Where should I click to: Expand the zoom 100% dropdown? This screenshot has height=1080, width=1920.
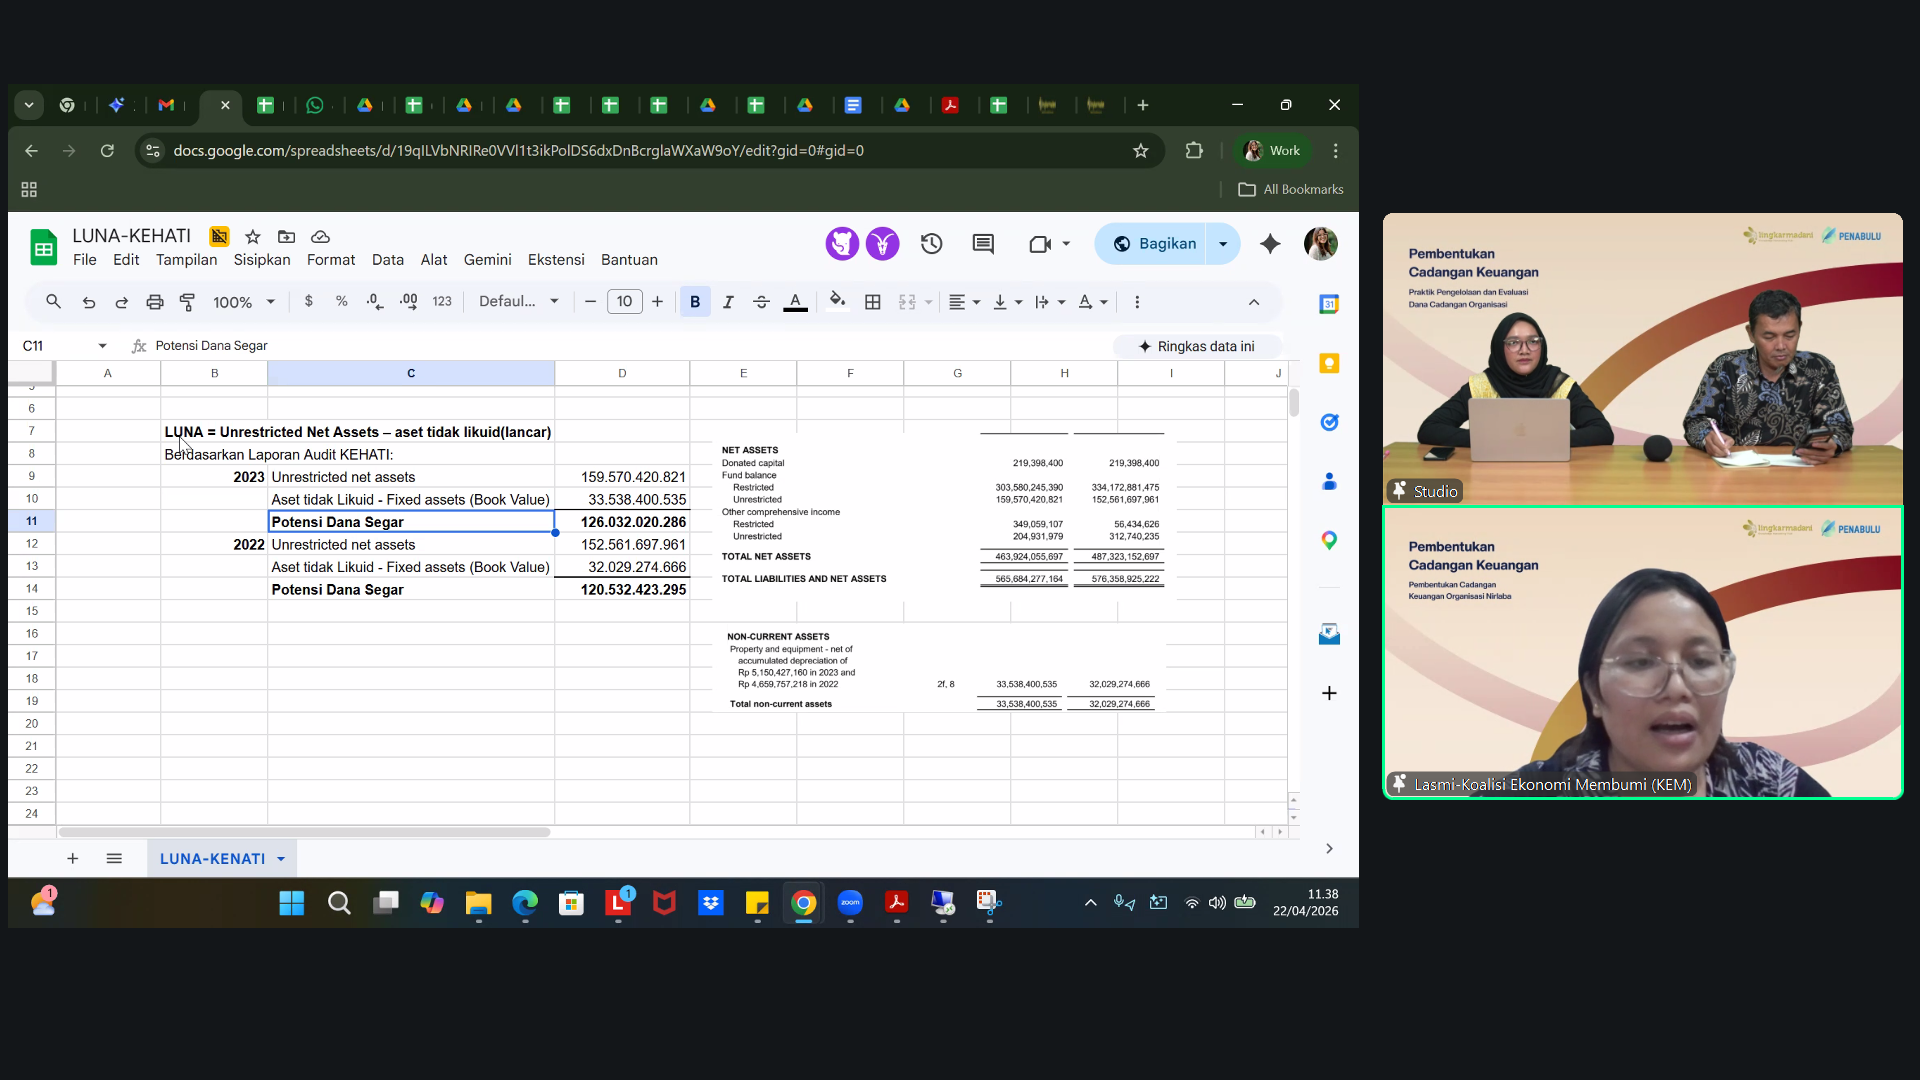pos(244,302)
